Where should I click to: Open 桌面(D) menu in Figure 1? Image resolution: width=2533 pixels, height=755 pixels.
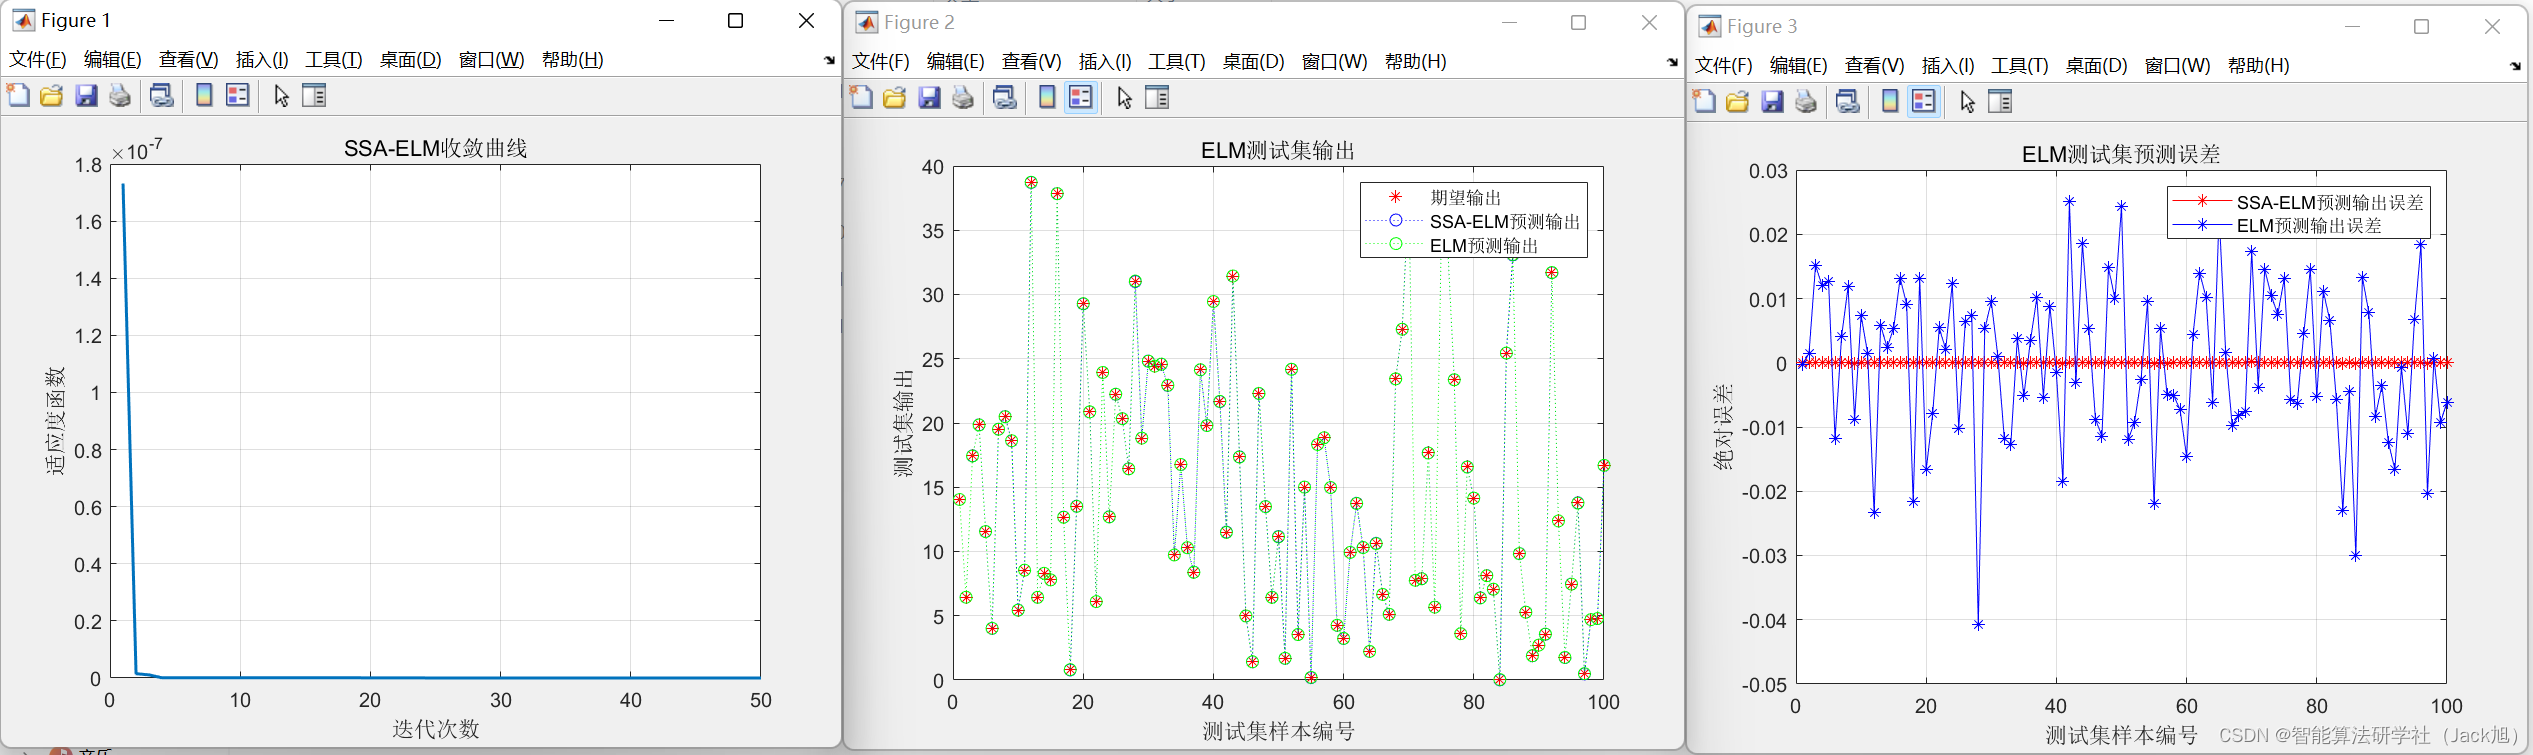[x=411, y=60]
